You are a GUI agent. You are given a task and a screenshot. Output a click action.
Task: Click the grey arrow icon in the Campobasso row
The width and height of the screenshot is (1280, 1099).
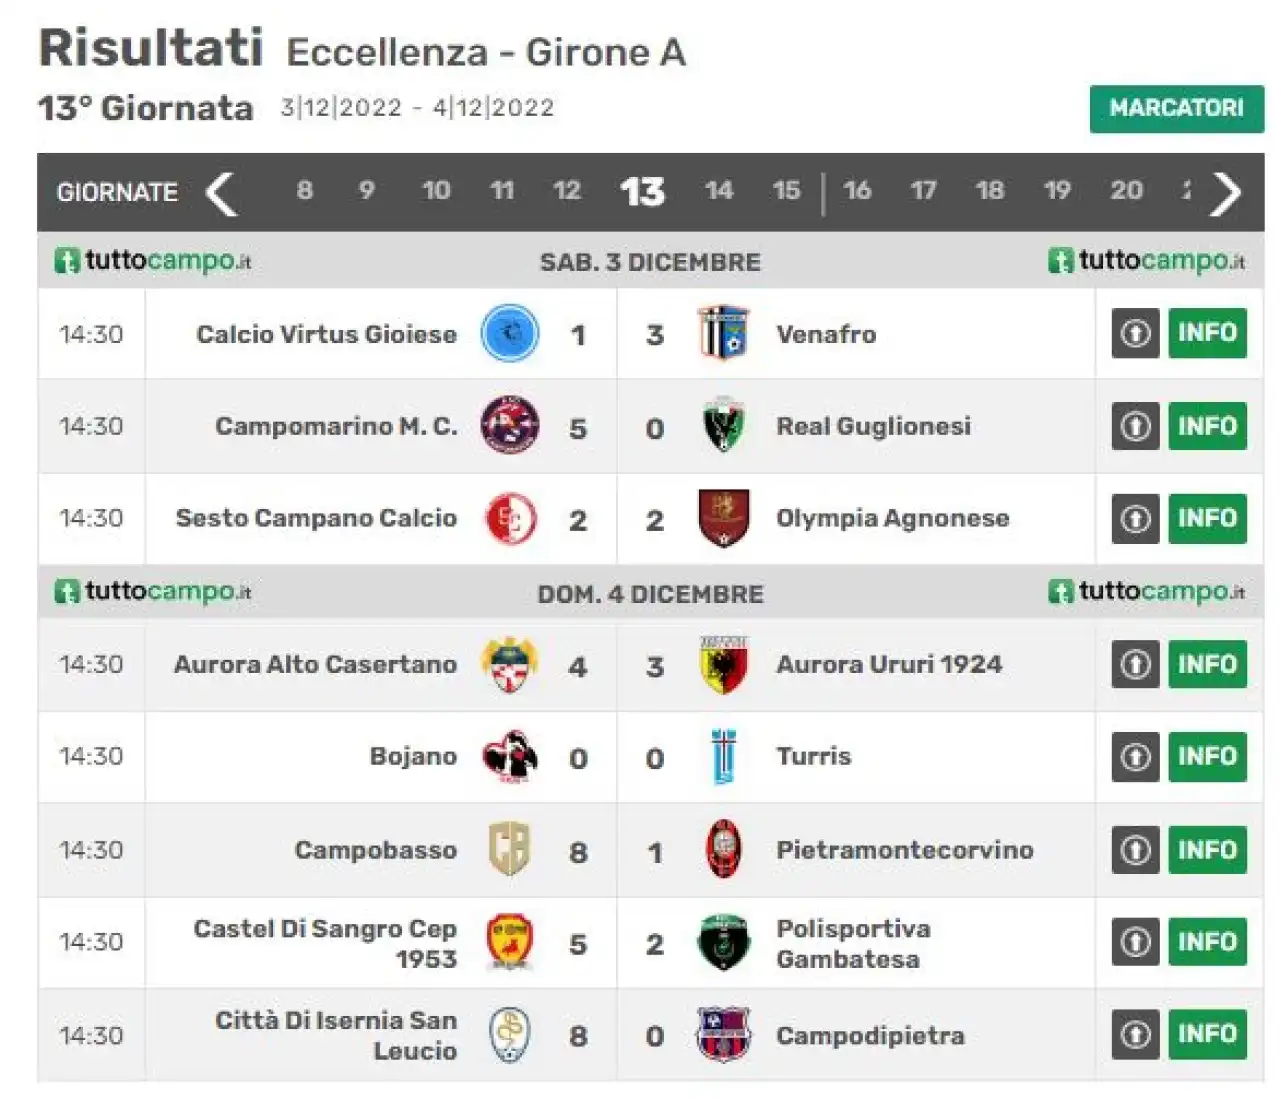[1135, 850]
